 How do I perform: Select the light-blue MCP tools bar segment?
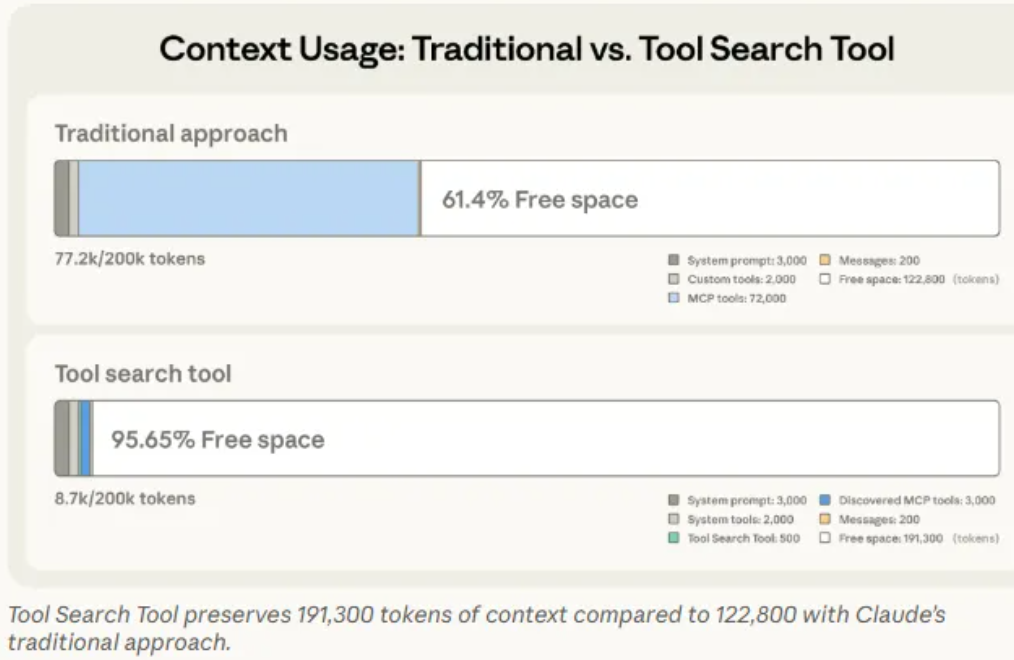pyautogui.click(x=248, y=198)
